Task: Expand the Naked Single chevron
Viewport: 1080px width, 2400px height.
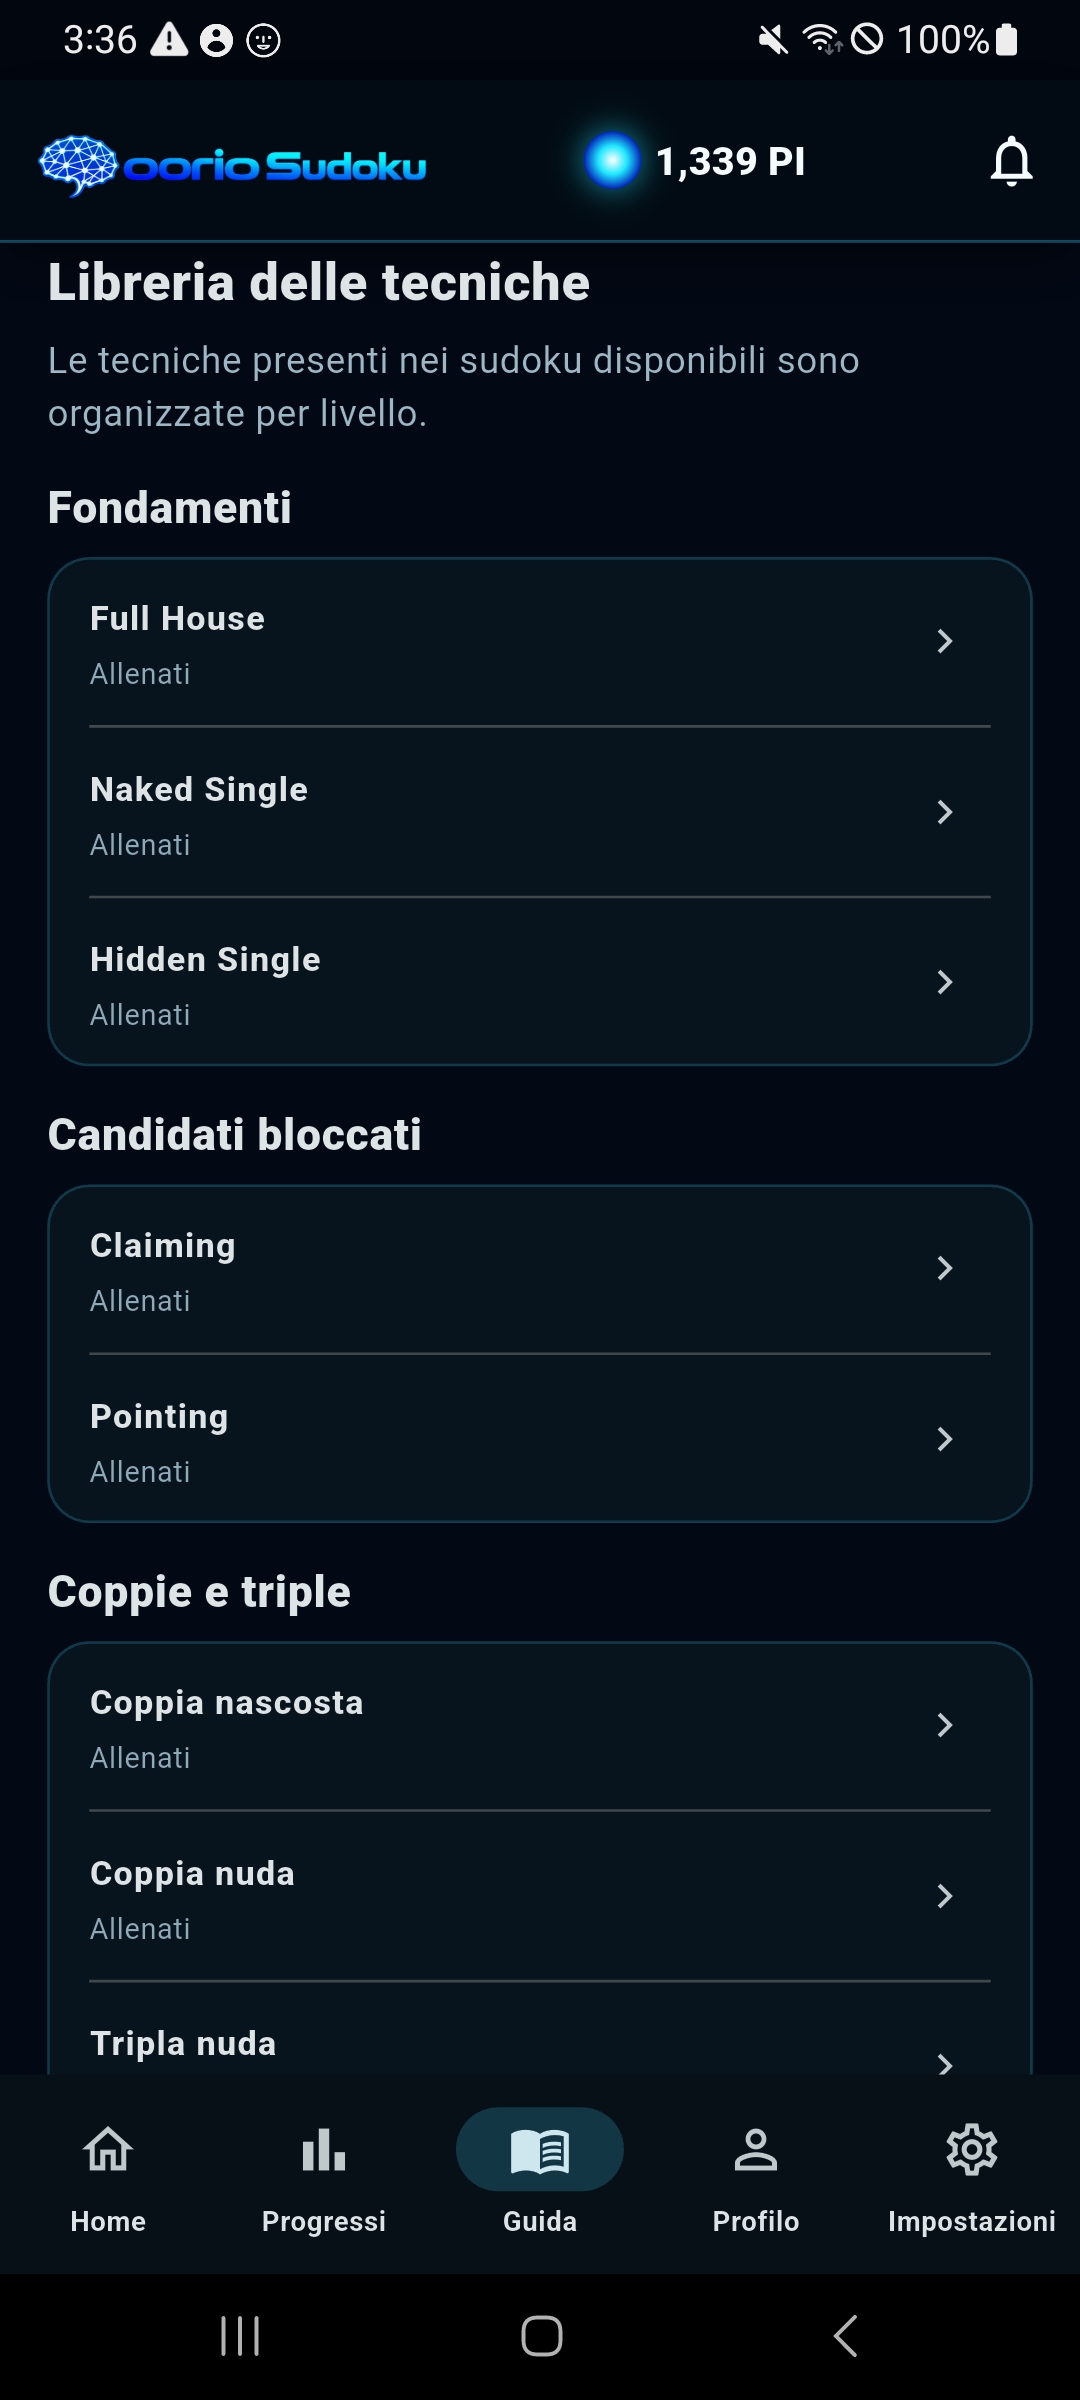Action: pyautogui.click(x=945, y=812)
